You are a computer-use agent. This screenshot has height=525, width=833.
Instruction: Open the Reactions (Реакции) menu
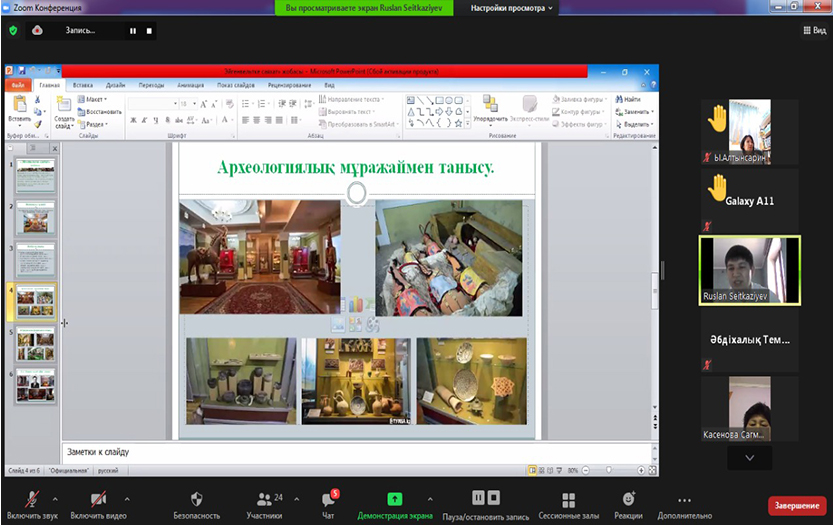[628, 498]
